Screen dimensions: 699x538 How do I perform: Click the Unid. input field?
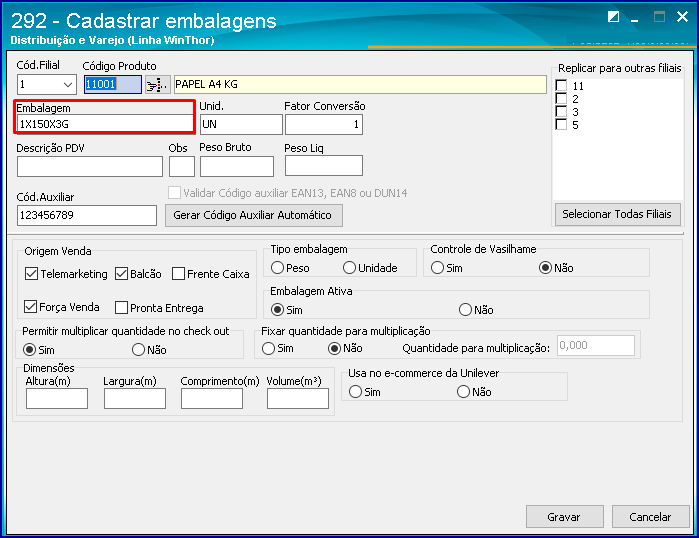(x=241, y=124)
